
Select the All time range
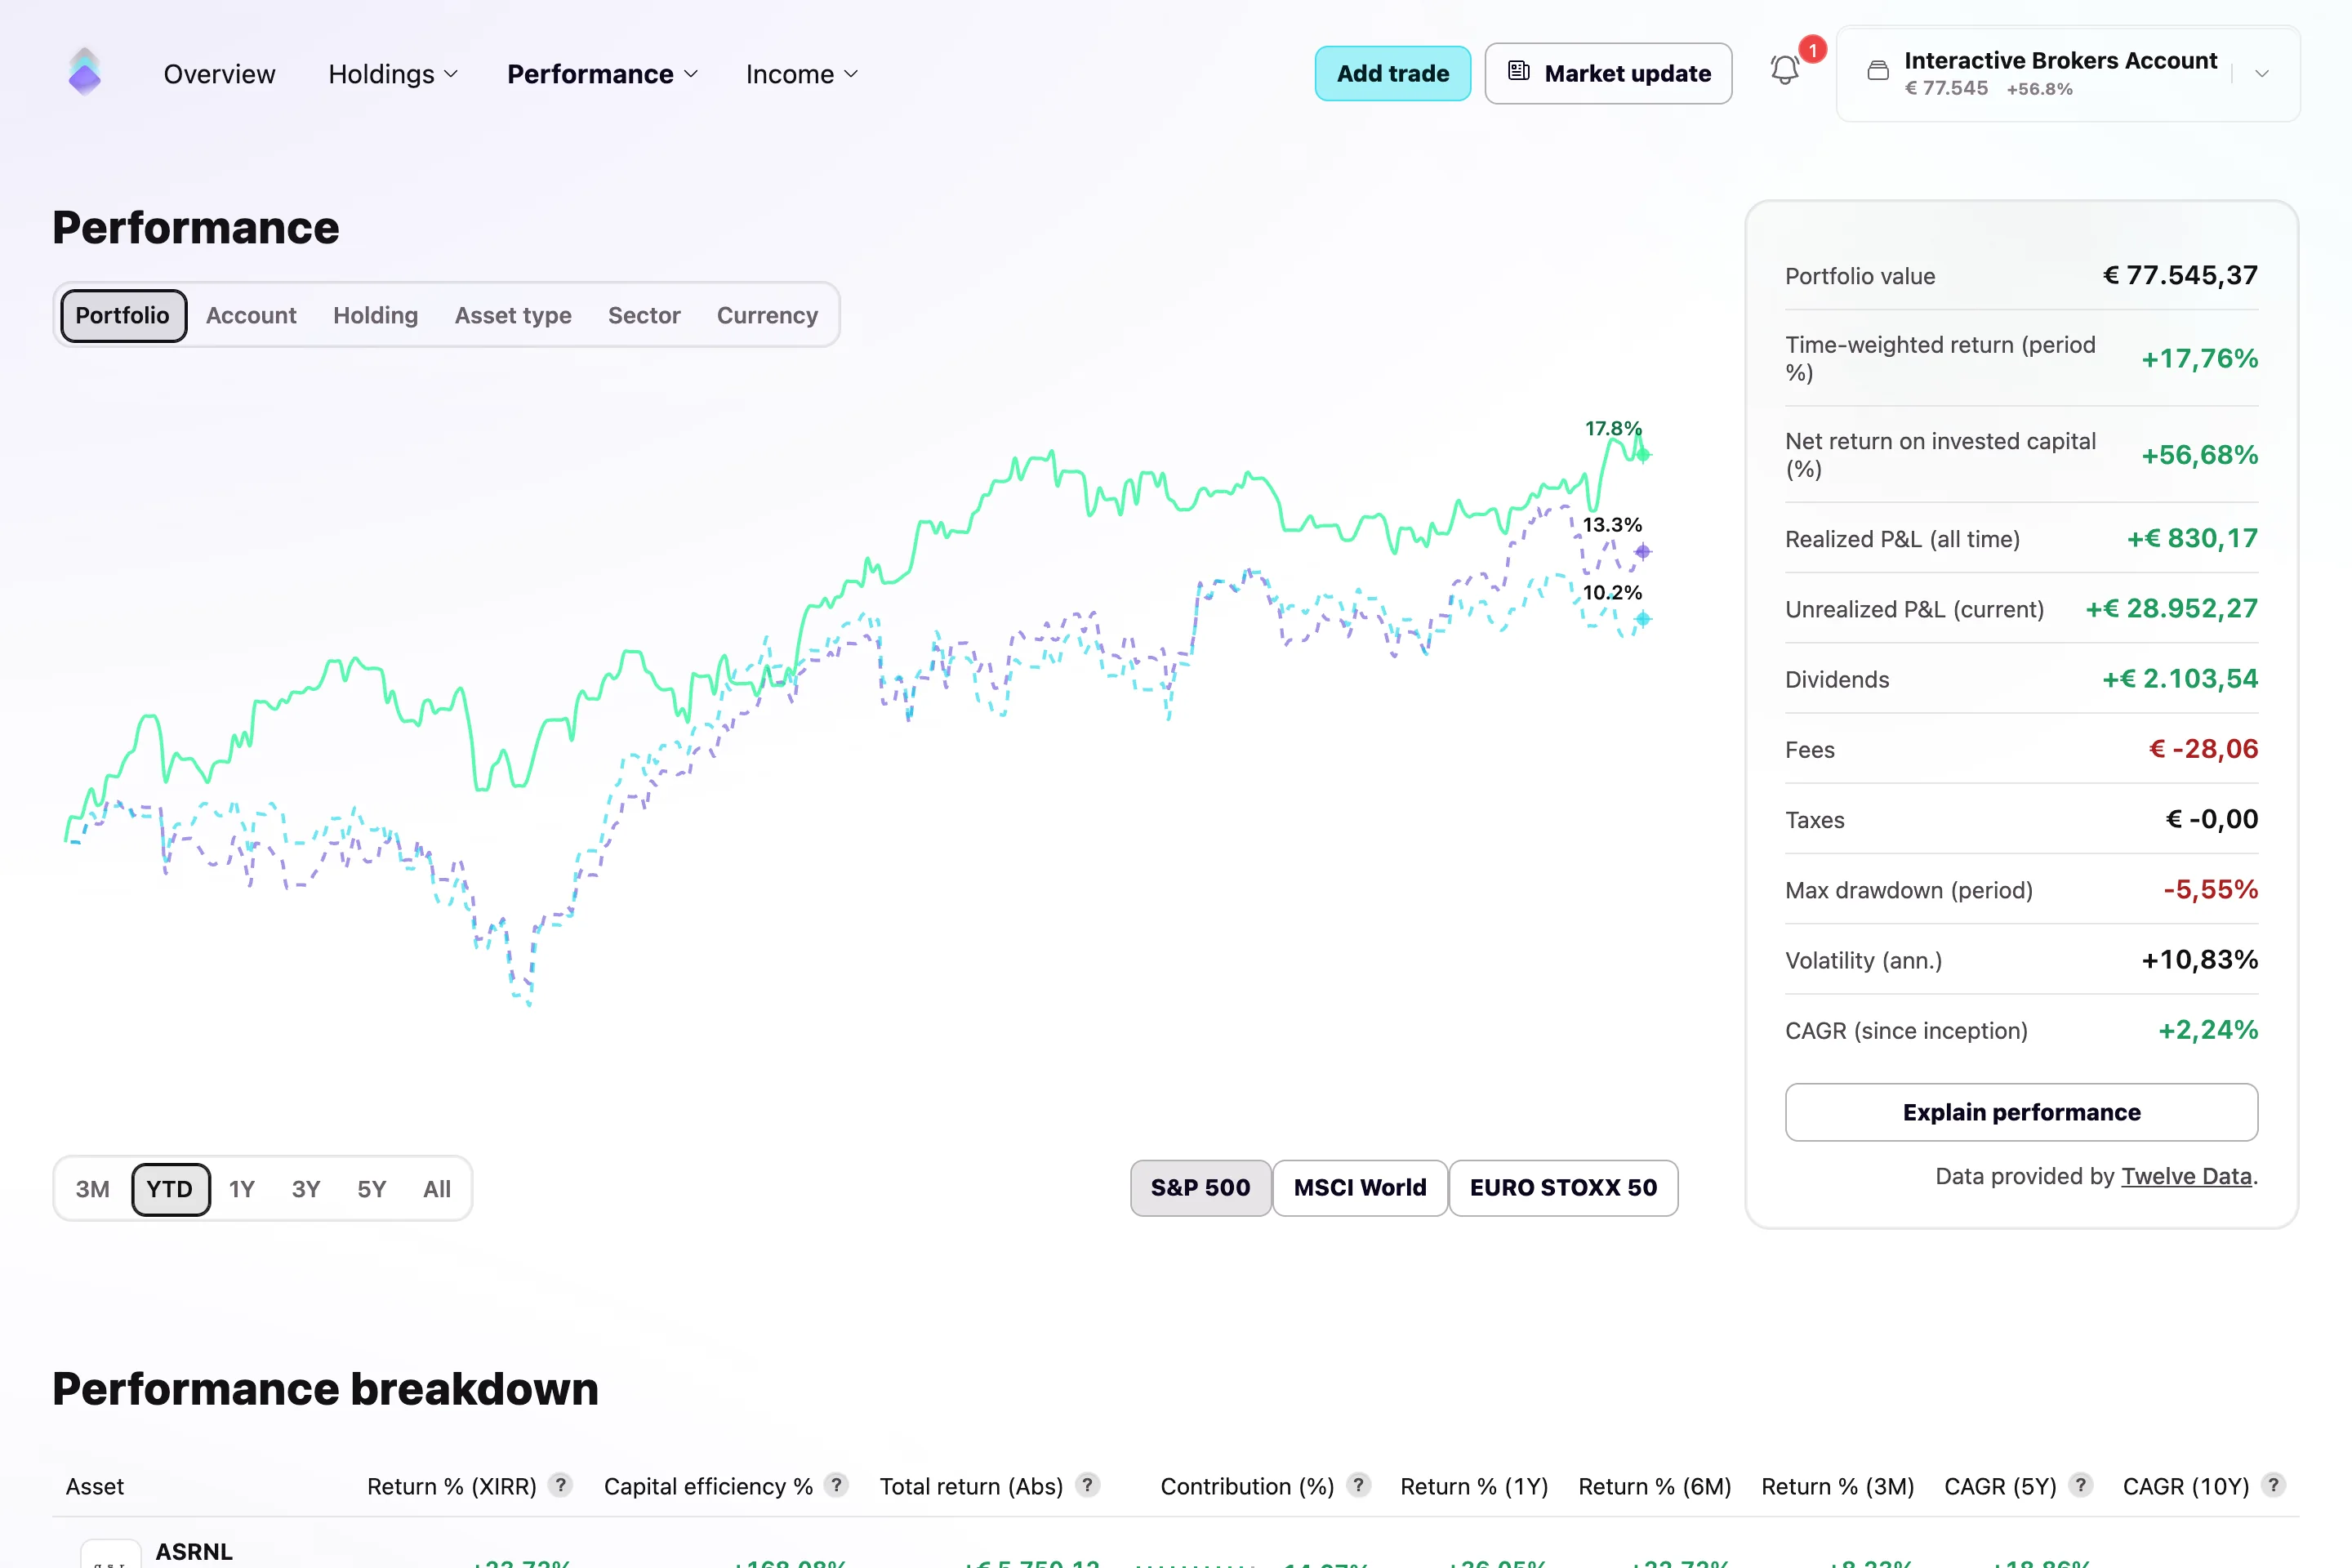tap(437, 1189)
